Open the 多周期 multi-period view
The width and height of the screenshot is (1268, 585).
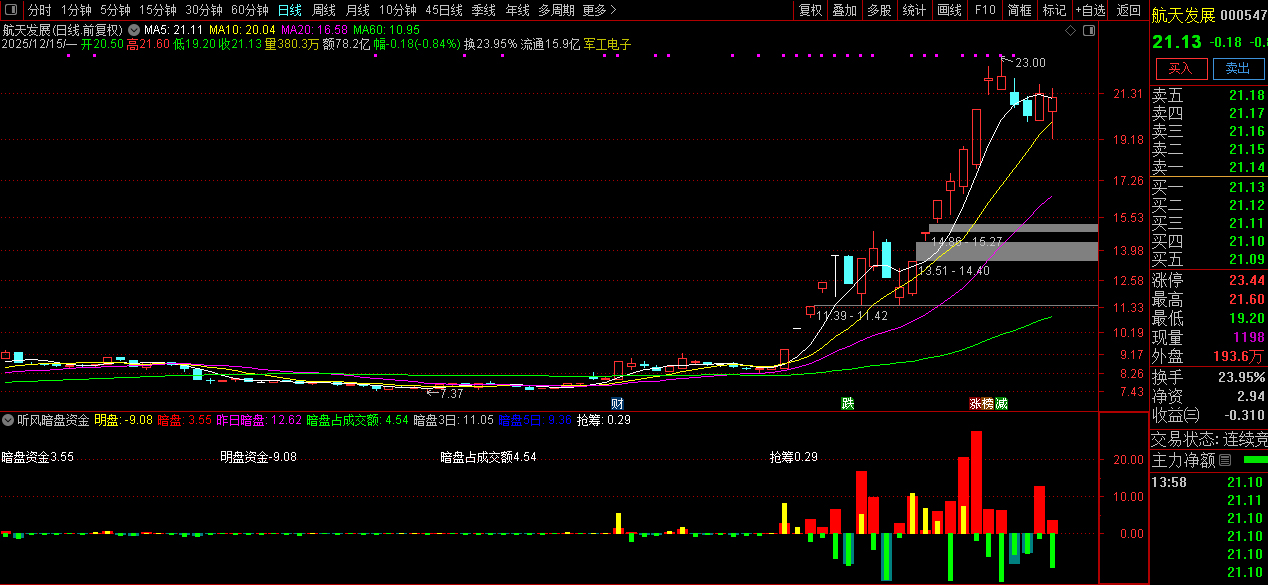pyautogui.click(x=556, y=10)
